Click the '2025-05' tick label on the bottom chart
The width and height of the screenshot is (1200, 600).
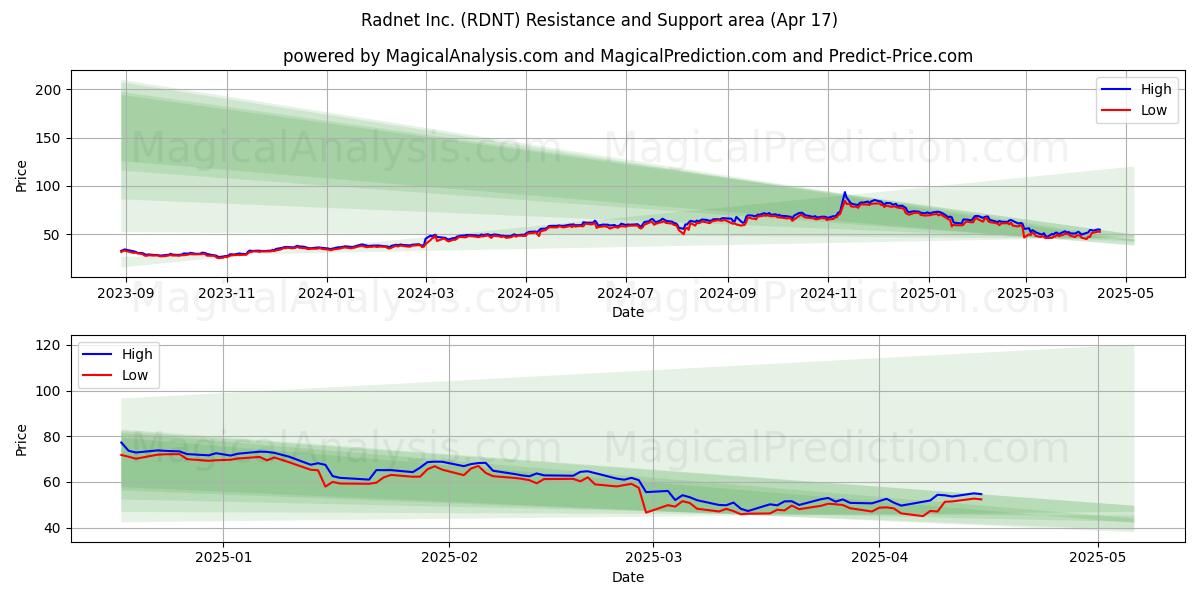click(x=1098, y=557)
